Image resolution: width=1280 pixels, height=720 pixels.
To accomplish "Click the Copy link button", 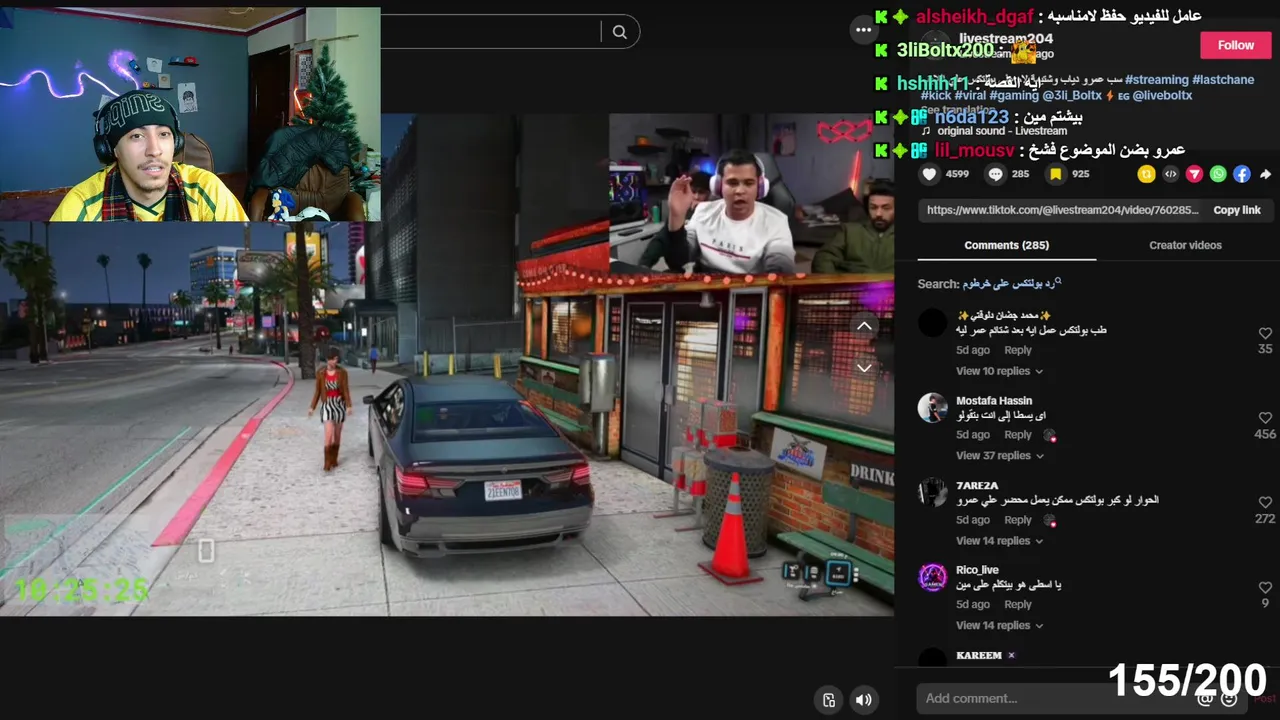I will [1237, 210].
